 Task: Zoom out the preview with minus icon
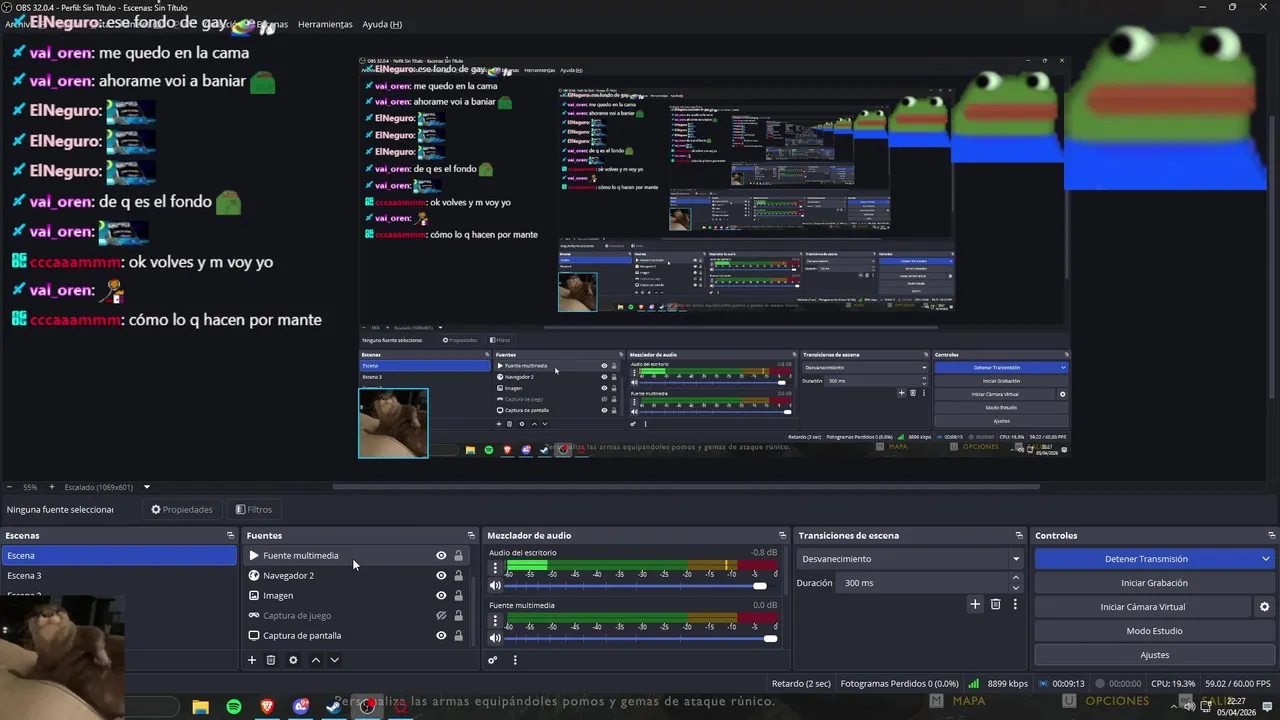(x=9, y=487)
